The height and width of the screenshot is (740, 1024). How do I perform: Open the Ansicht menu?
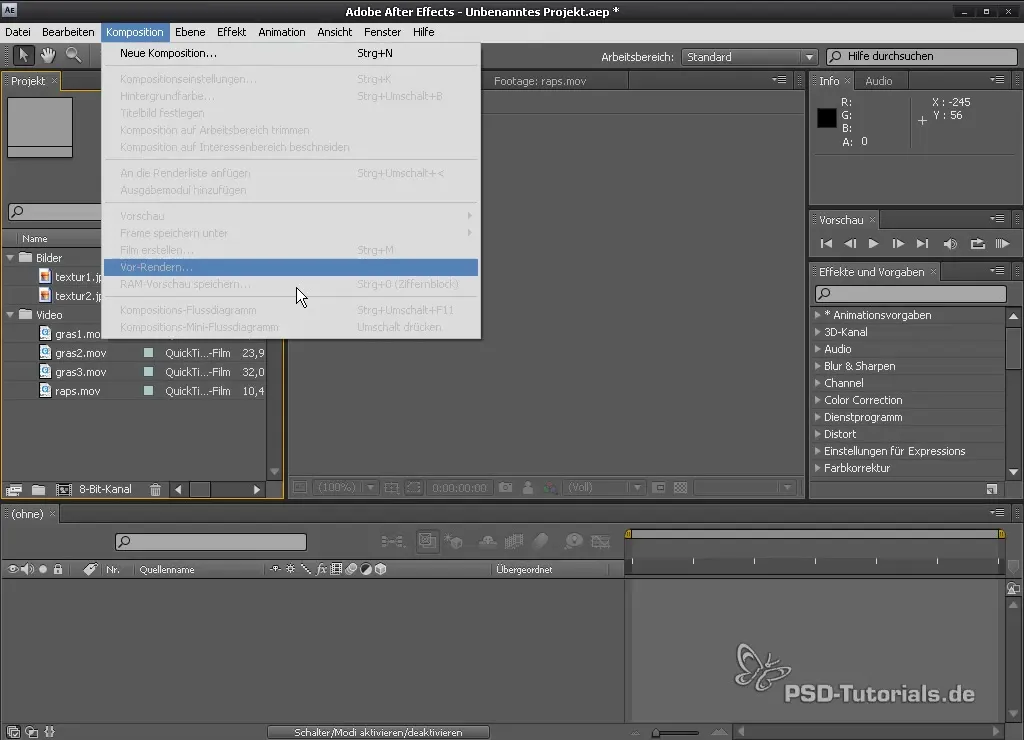[x=334, y=32]
